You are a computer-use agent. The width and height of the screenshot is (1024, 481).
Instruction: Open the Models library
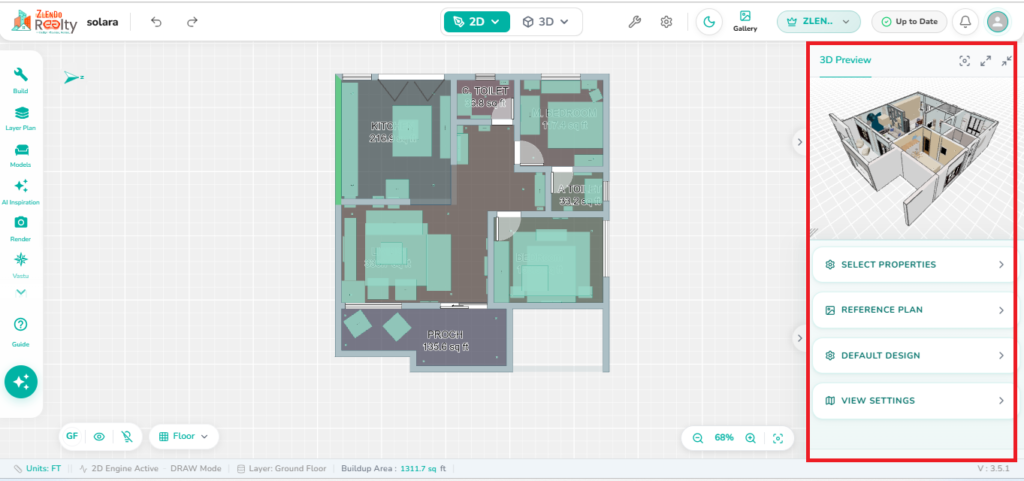20,155
